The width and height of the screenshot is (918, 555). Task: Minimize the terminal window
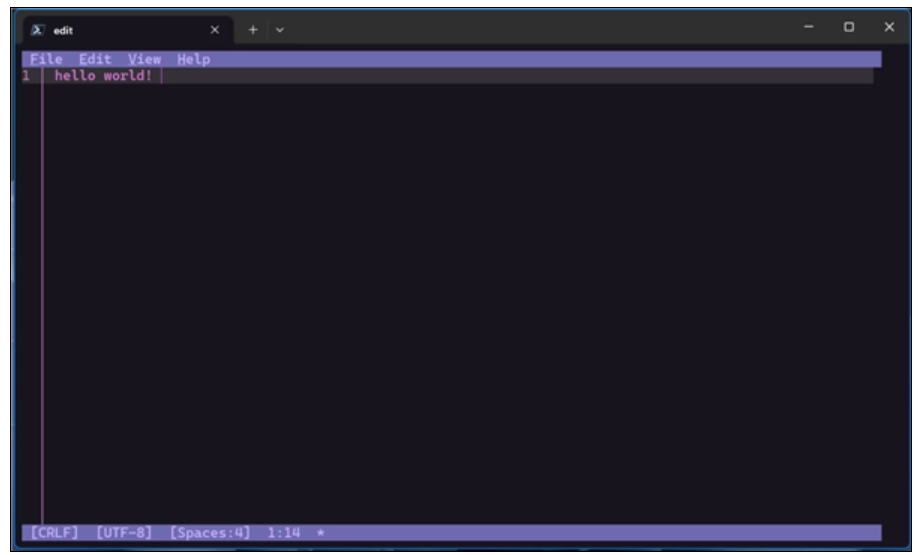(x=809, y=27)
